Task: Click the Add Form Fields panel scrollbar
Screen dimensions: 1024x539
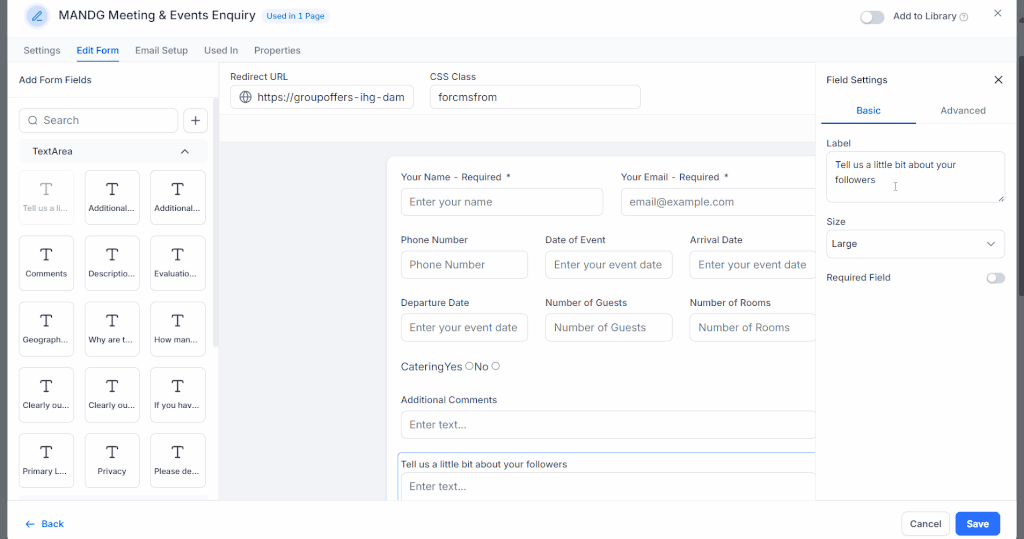Action: (x=216, y=225)
